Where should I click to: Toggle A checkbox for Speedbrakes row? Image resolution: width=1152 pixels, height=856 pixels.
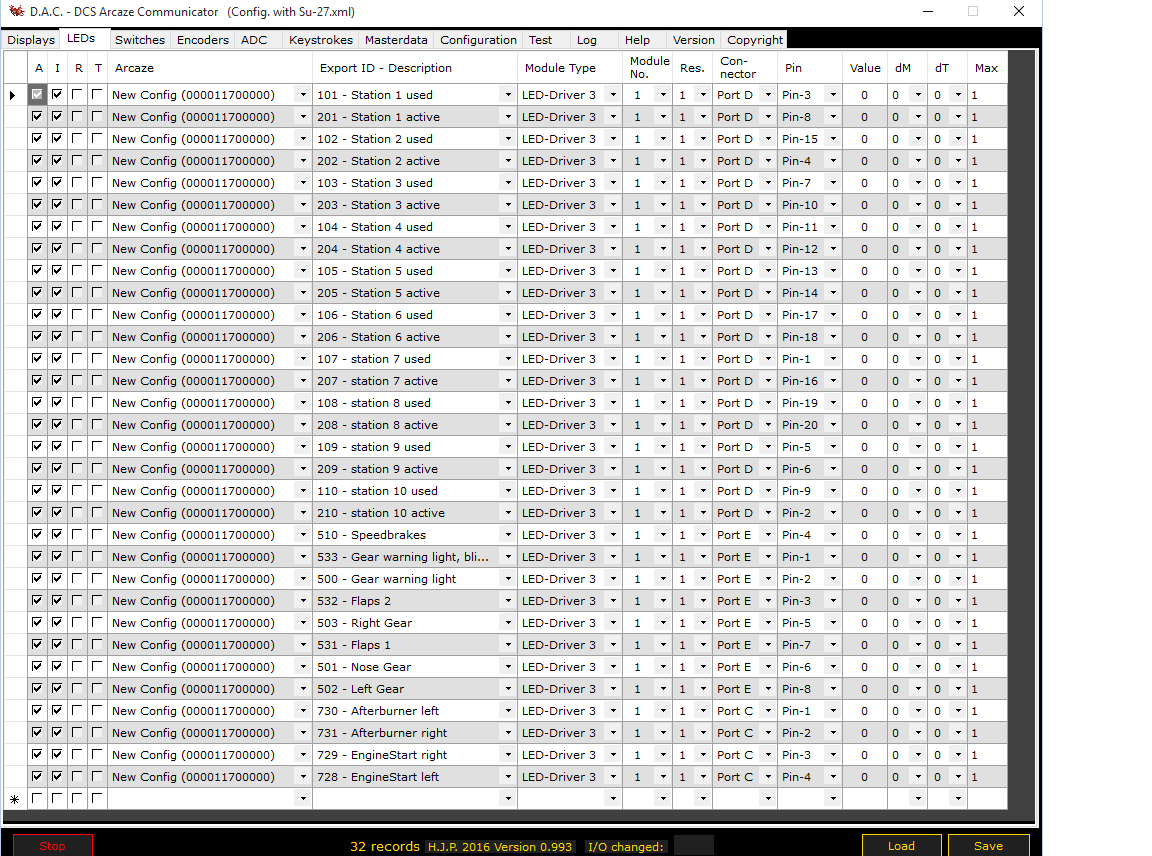37,534
